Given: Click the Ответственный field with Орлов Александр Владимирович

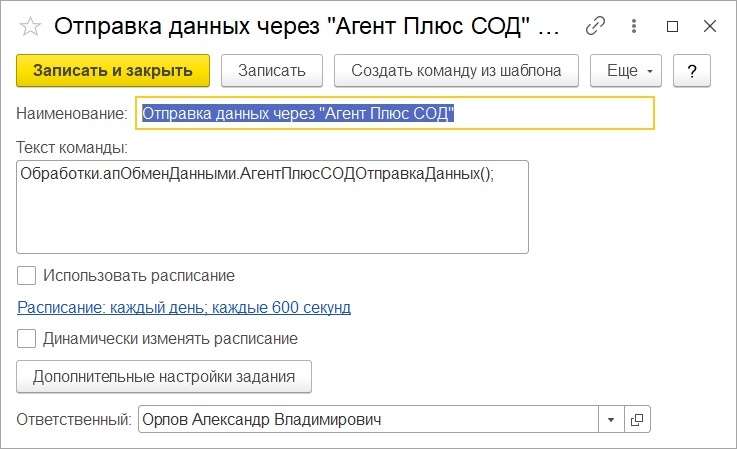Looking at the screenshot, I should (x=368, y=419).
